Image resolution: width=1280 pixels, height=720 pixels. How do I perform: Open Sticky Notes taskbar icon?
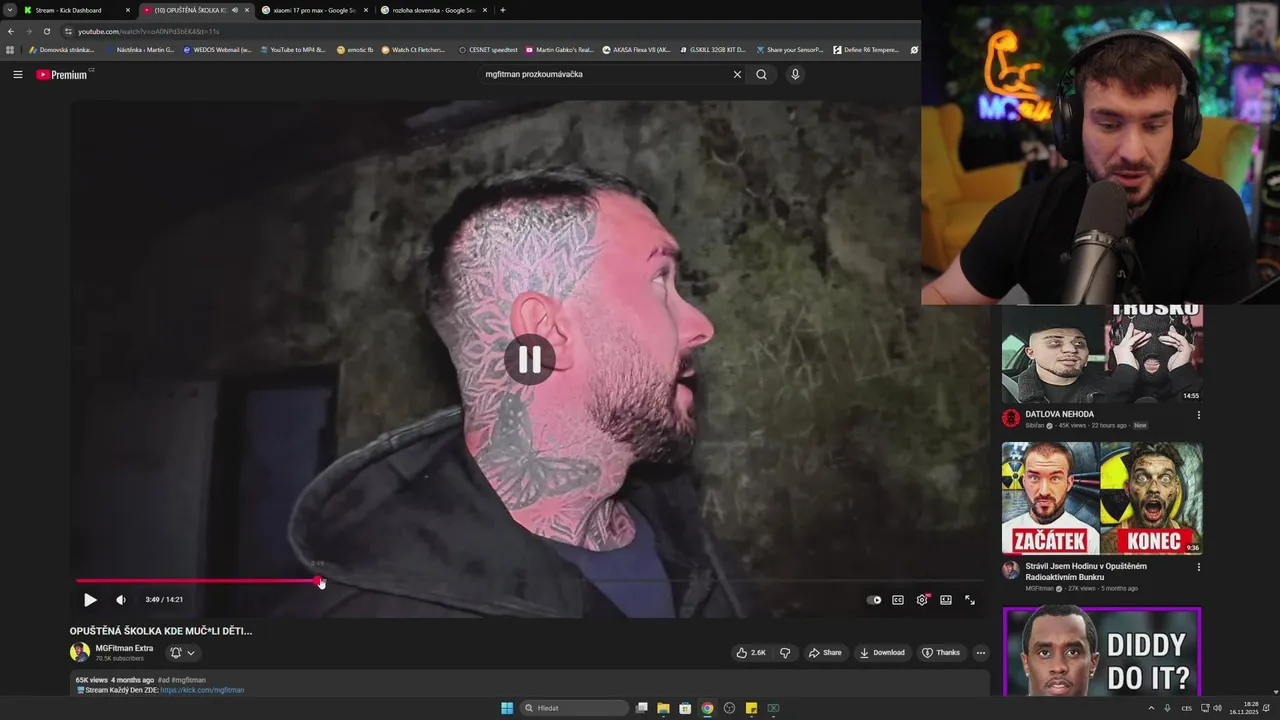click(x=751, y=708)
